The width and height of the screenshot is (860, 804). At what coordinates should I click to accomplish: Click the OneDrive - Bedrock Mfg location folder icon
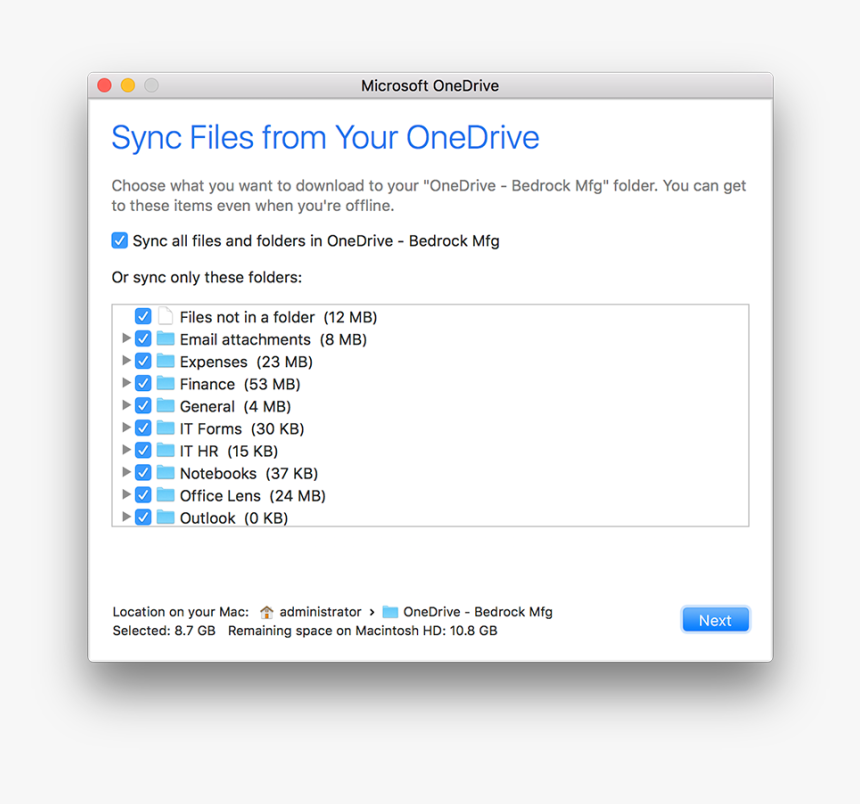(x=390, y=612)
